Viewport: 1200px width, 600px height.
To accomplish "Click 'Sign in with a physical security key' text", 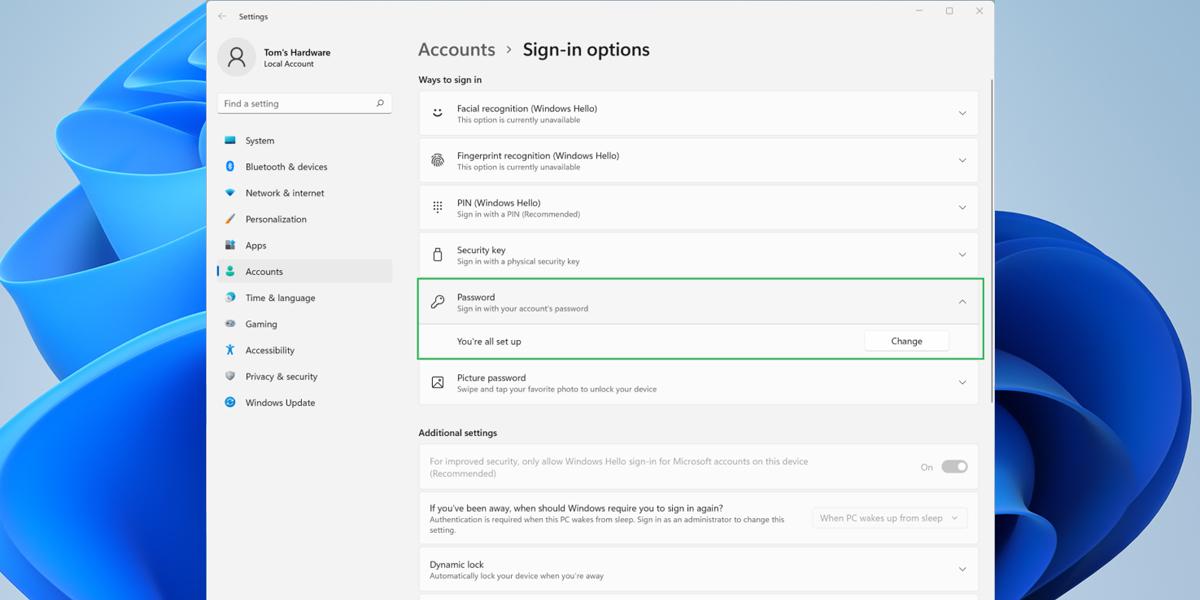I will 518,262.
